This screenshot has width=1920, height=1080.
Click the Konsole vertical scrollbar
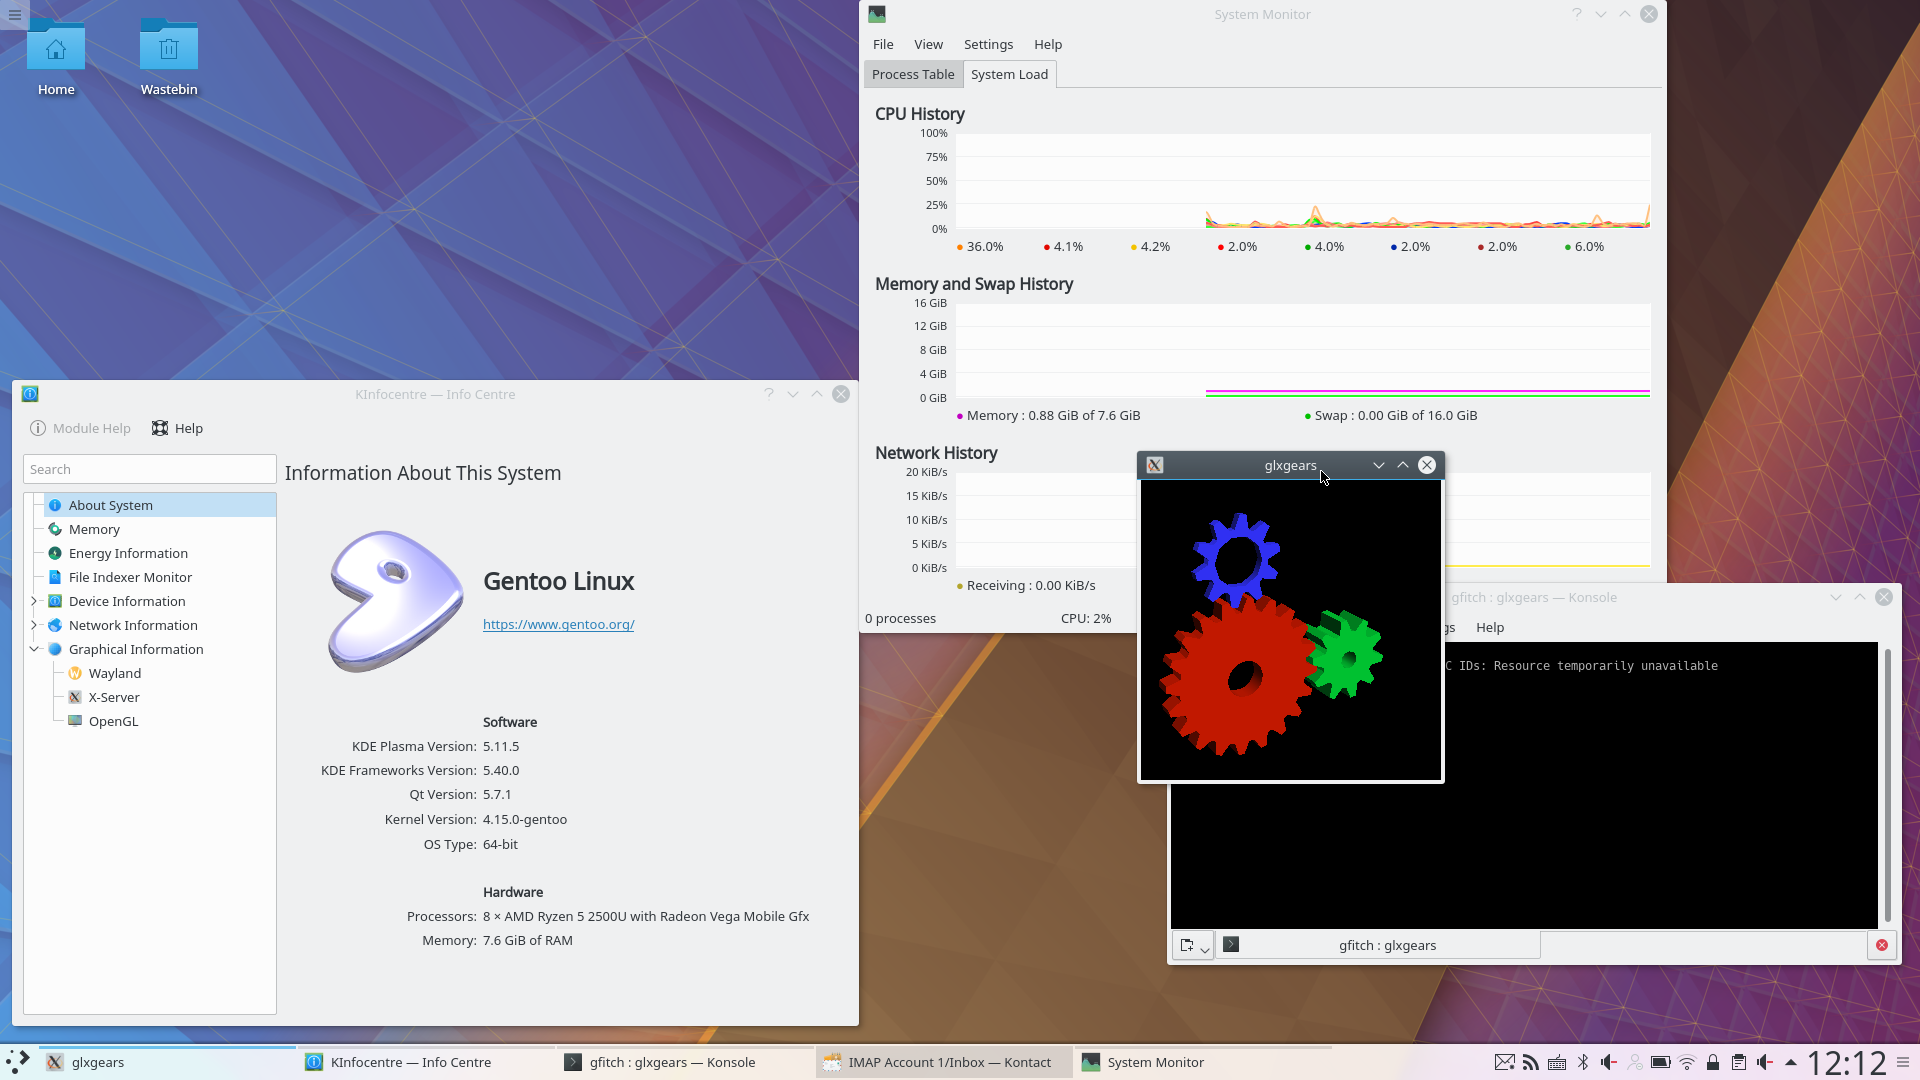point(1887,785)
